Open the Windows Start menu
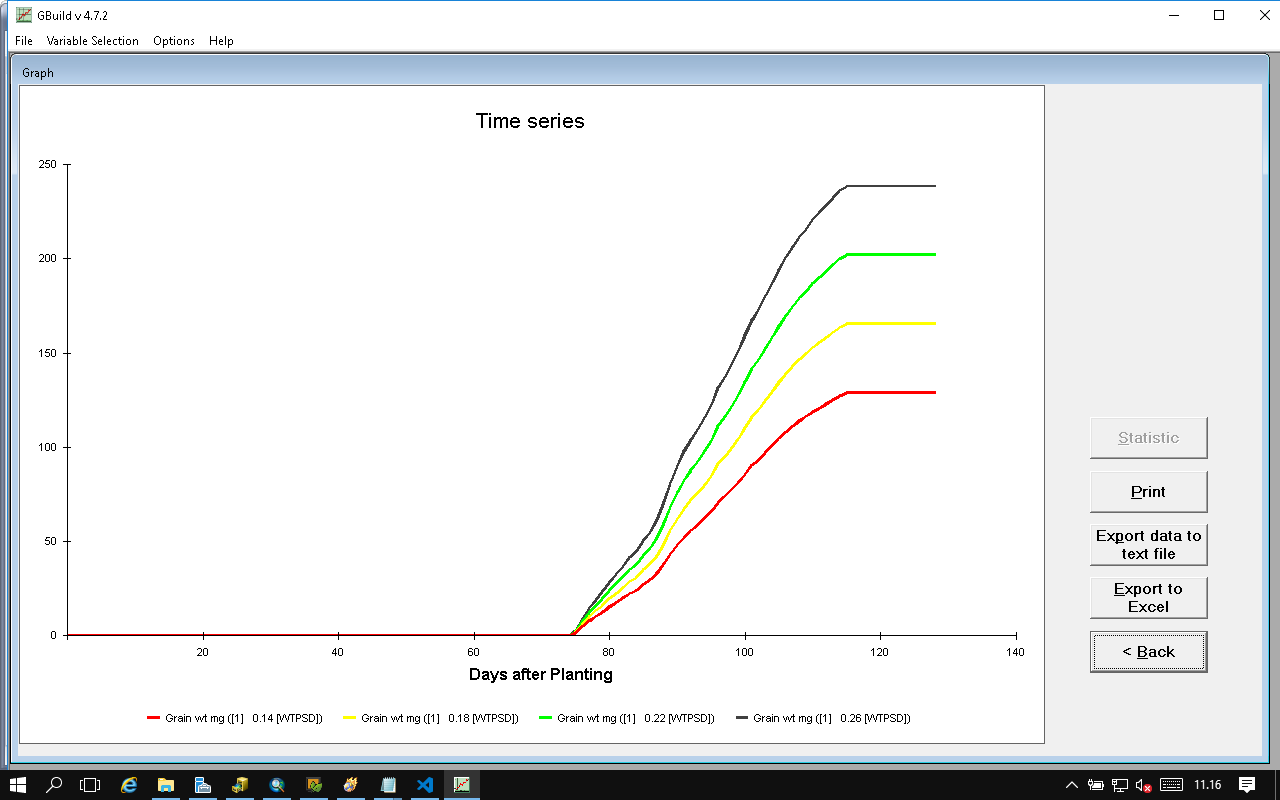This screenshot has width=1280, height=800. (18, 785)
